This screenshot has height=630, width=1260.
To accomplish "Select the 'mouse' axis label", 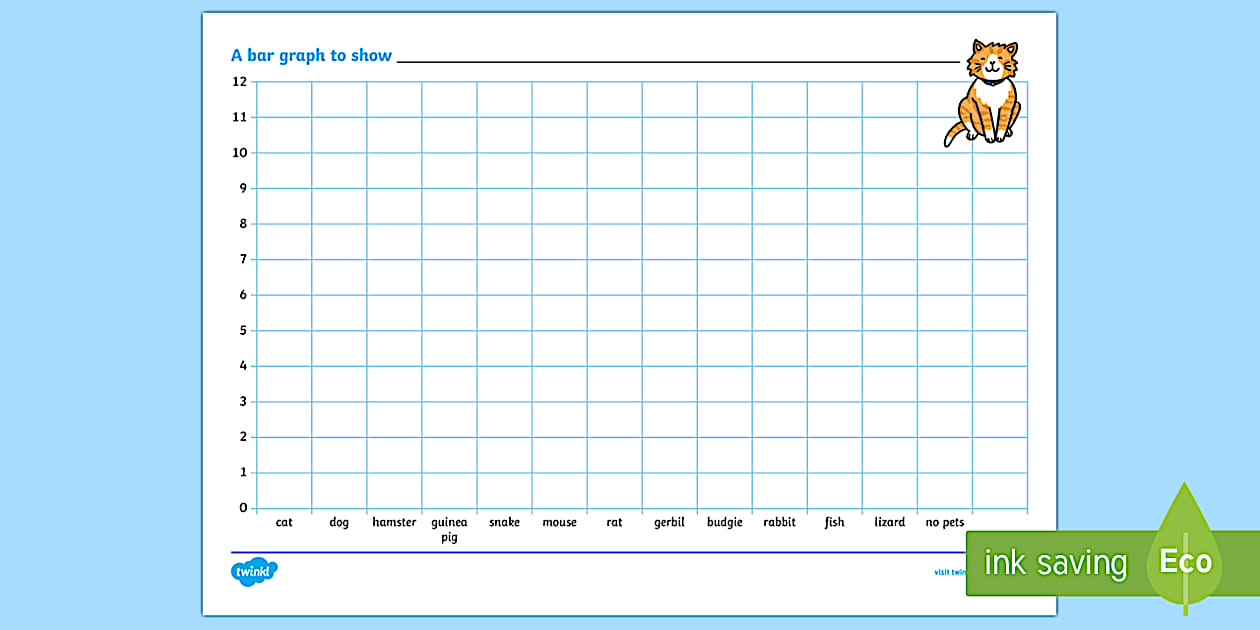I will pos(560,522).
